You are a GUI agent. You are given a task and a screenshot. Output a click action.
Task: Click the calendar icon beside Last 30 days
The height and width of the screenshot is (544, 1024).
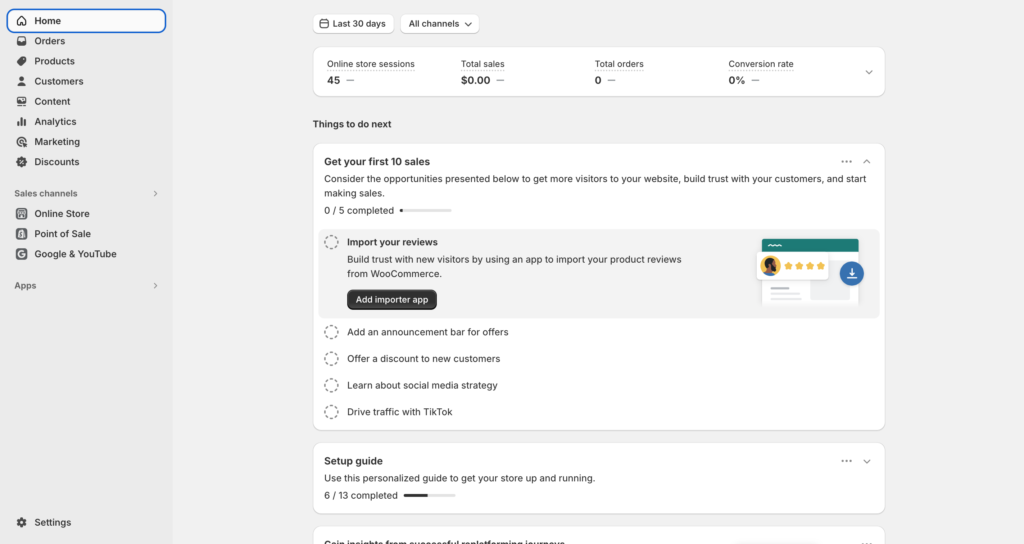324,24
